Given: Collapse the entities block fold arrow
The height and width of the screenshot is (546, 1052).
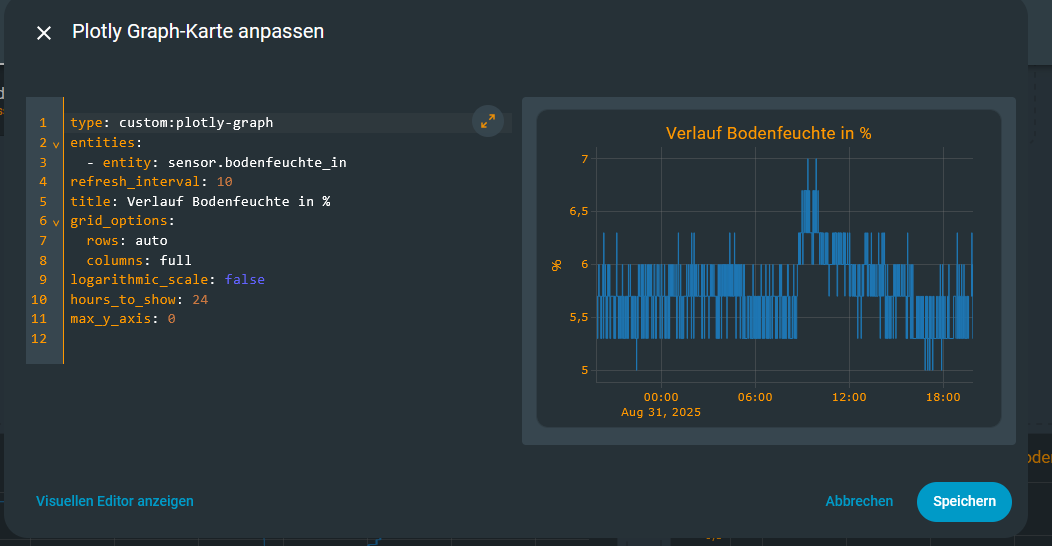Looking at the screenshot, I should (56, 144).
